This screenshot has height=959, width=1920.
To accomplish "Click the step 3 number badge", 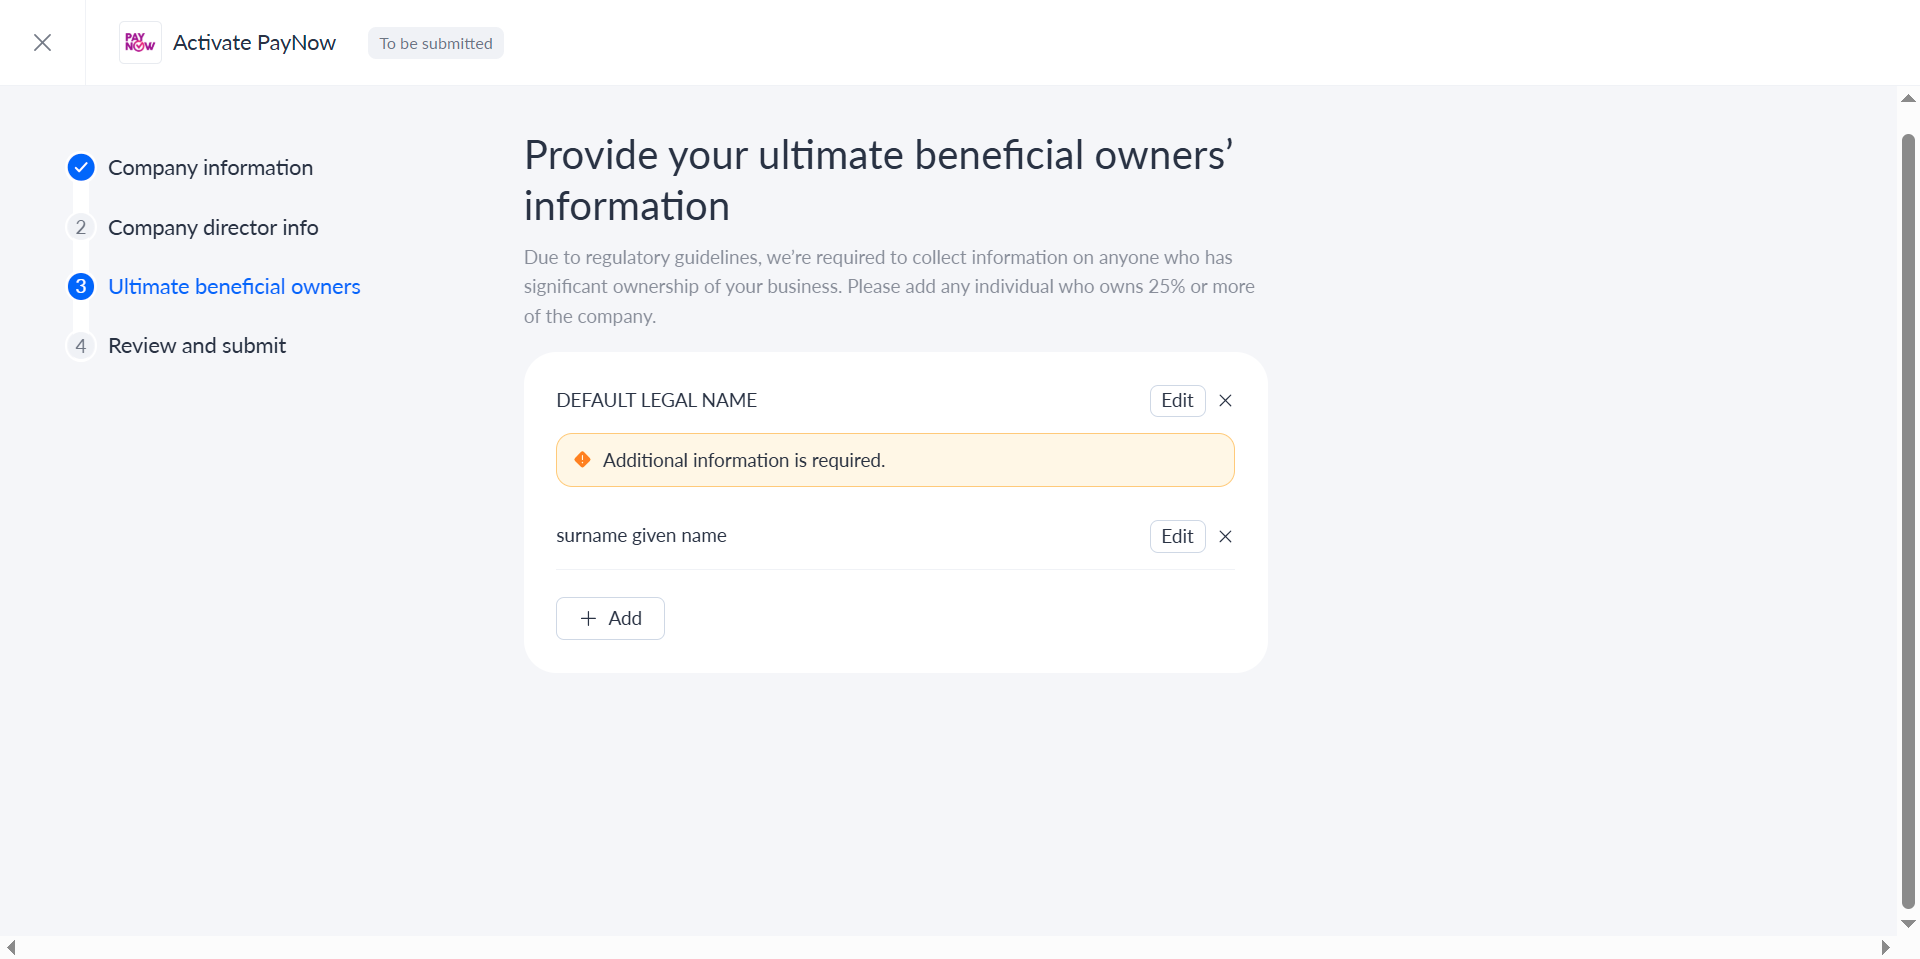I will (81, 287).
